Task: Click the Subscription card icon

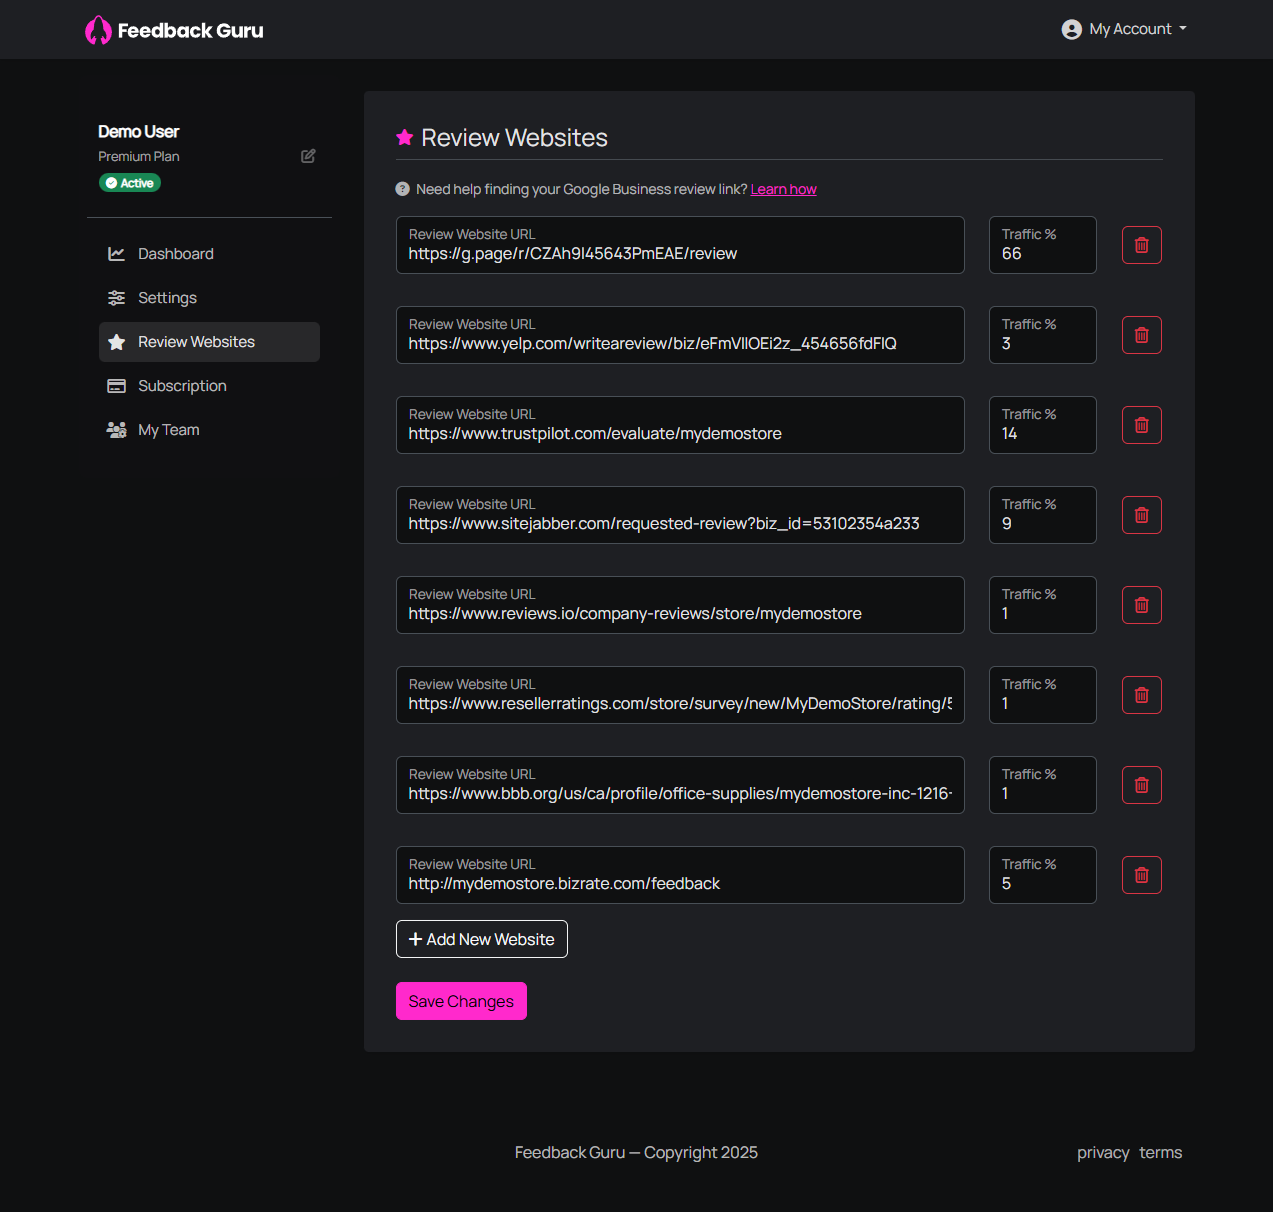Action: click(117, 386)
